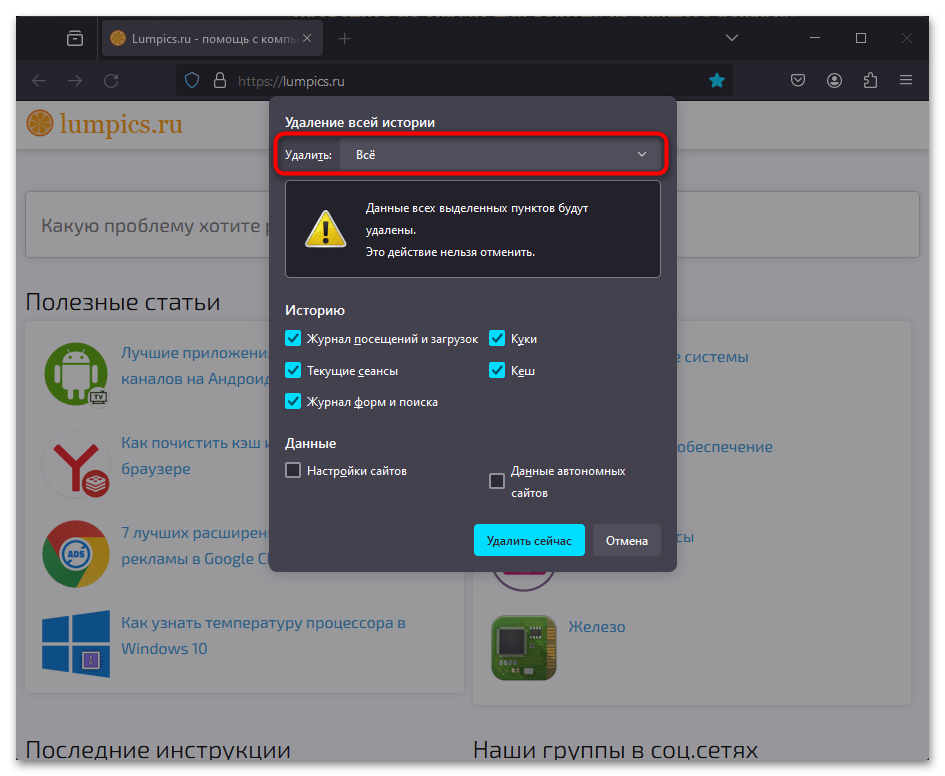Open the Android robot article icon

pos(76,374)
